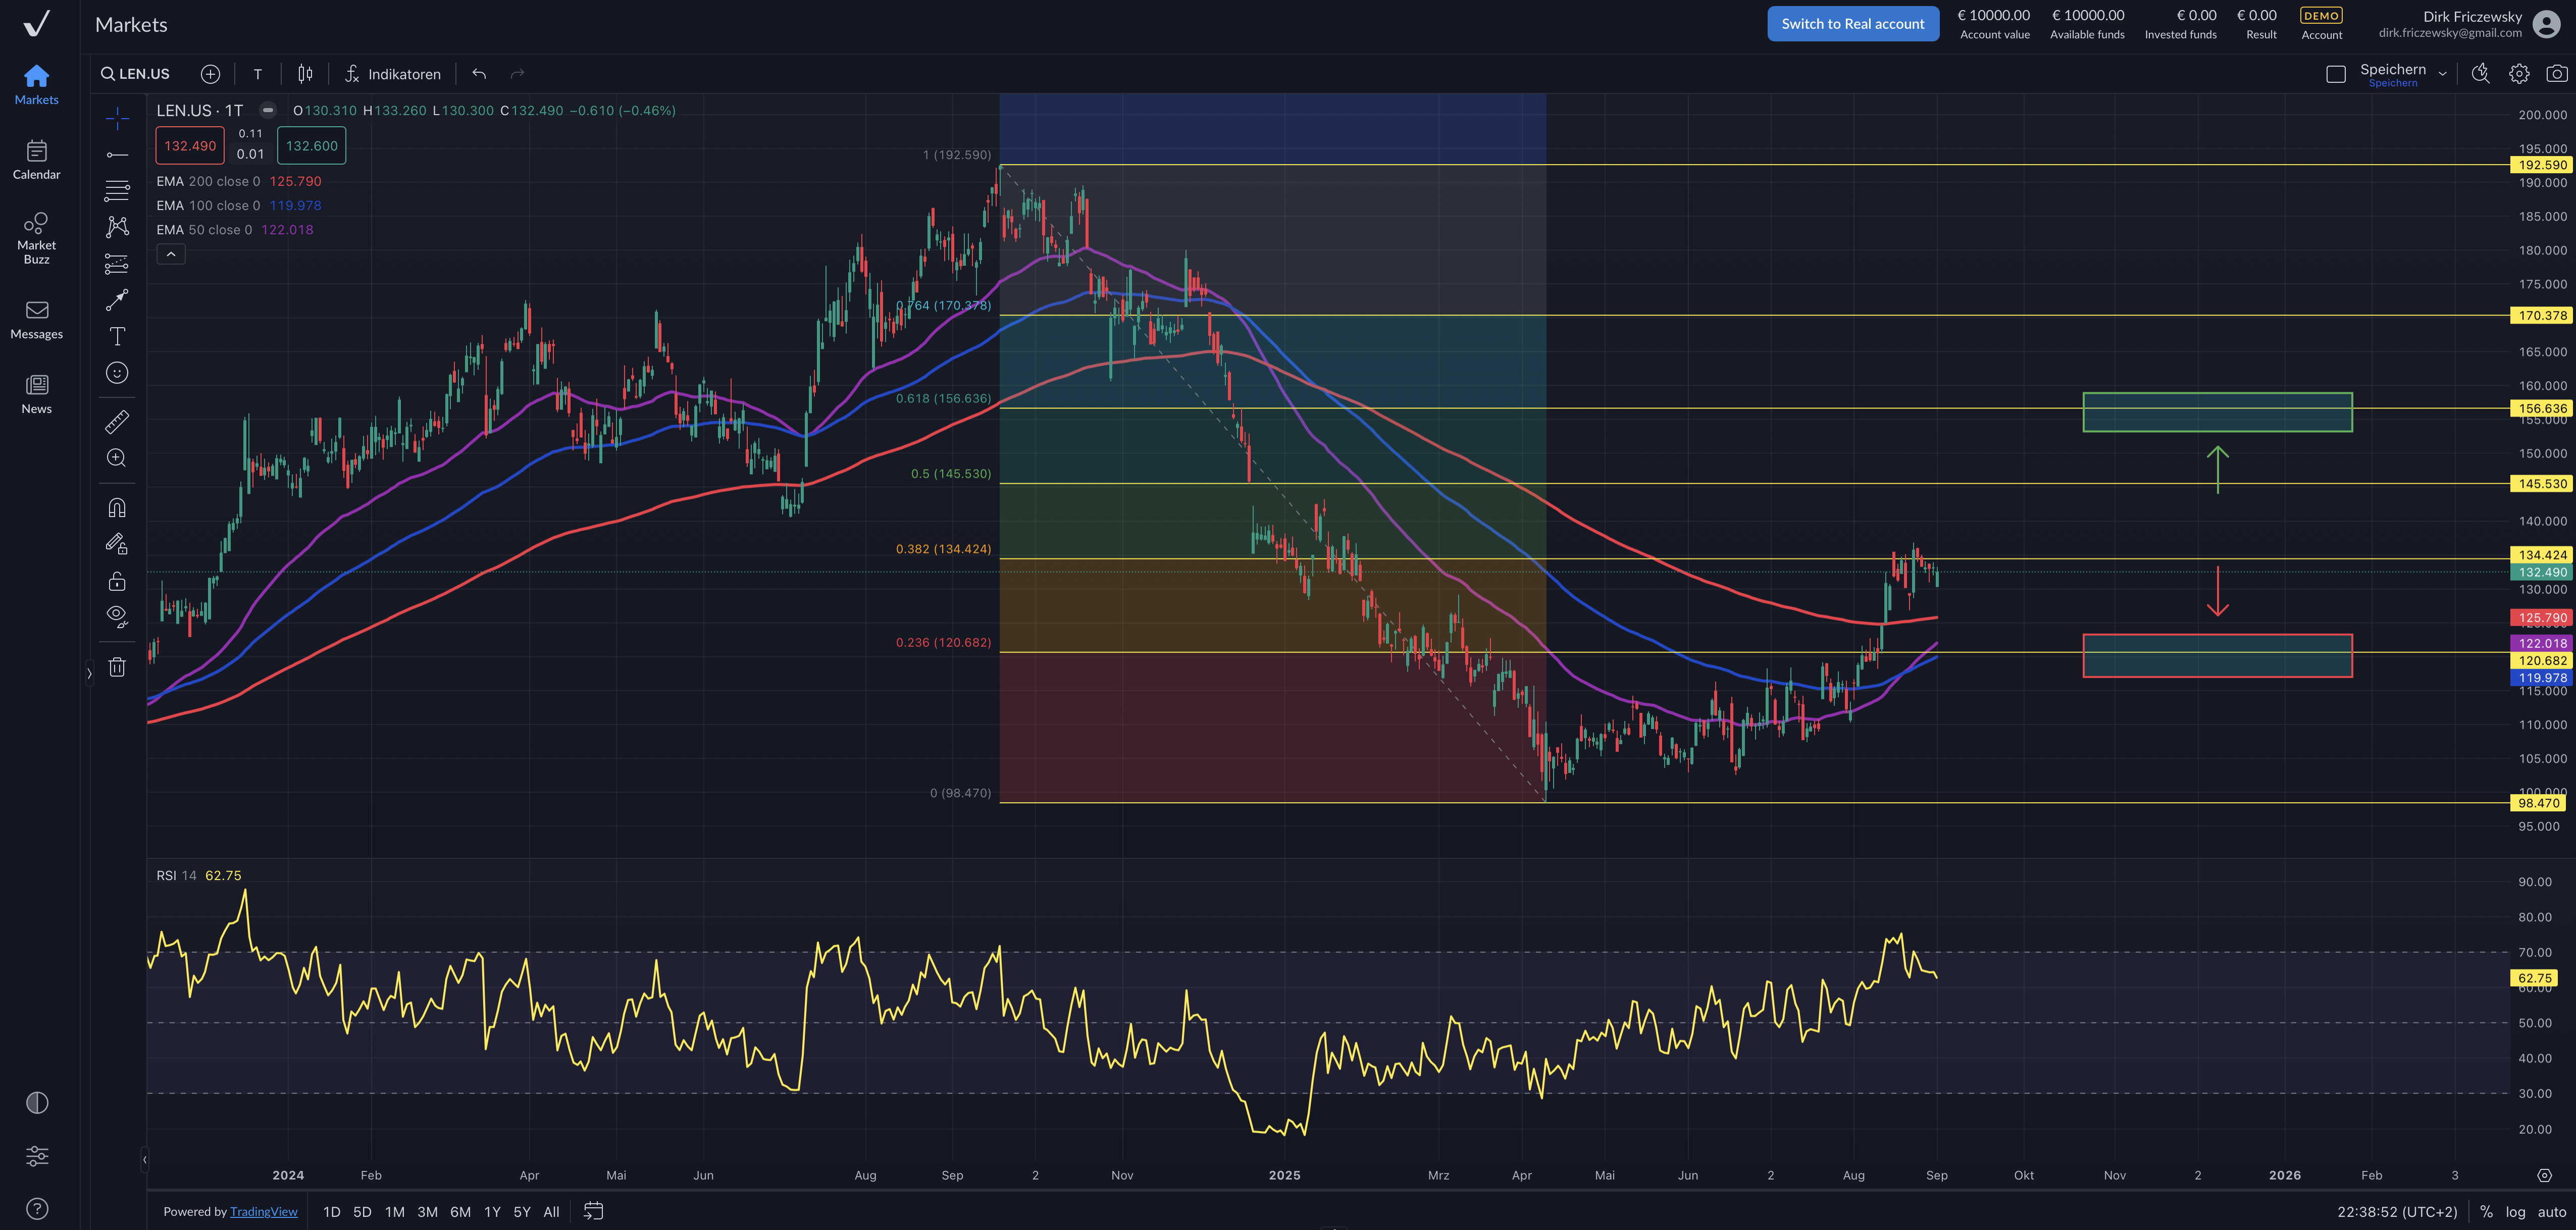Expand the Speichern dropdown arrow
Image resolution: width=2576 pixels, height=1230 pixels.
[2442, 74]
